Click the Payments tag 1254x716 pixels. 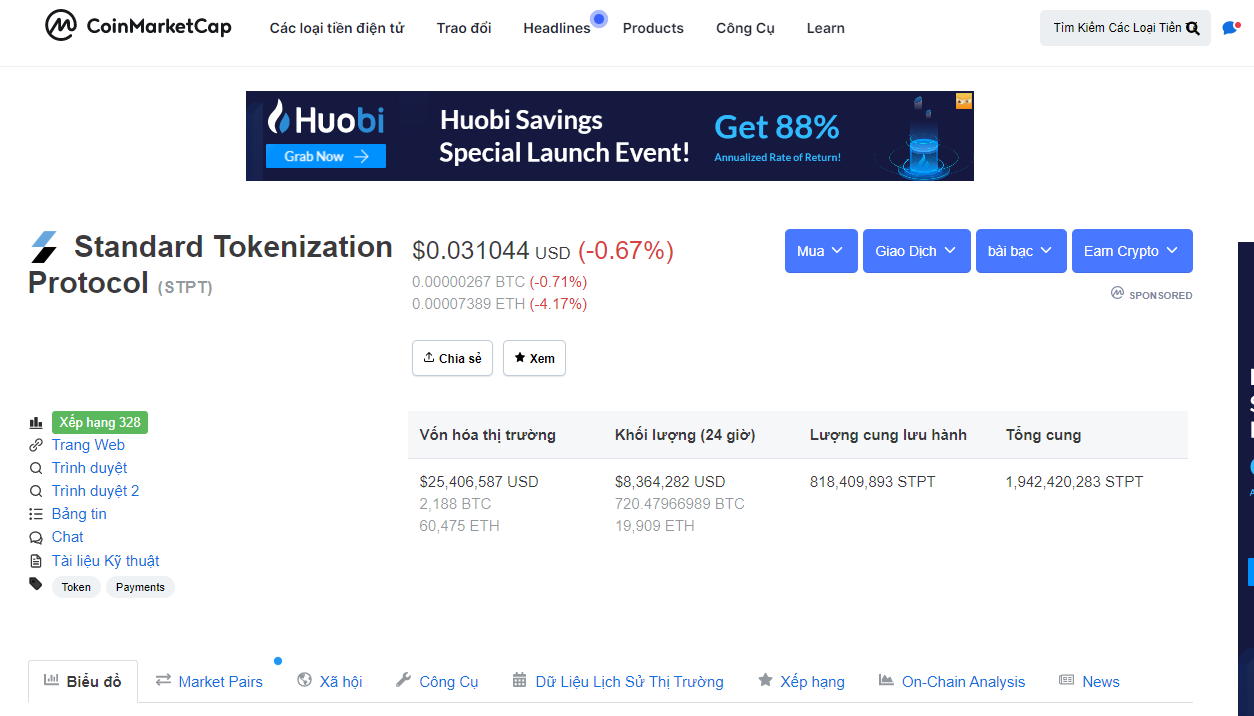coord(140,587)
